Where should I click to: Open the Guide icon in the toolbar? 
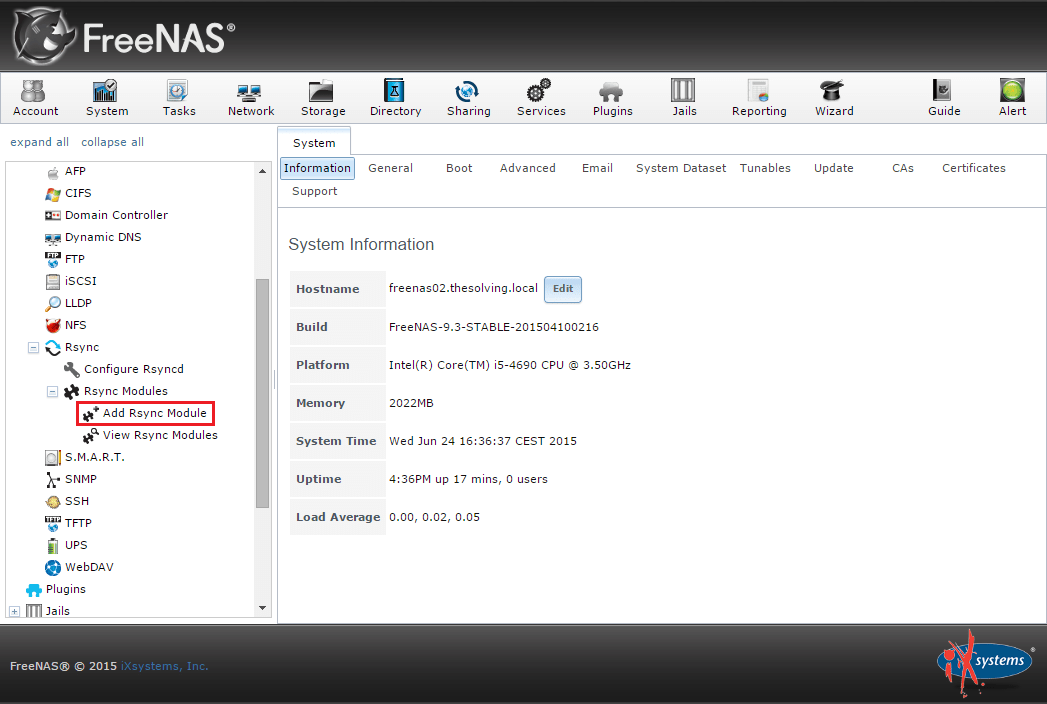943,89
